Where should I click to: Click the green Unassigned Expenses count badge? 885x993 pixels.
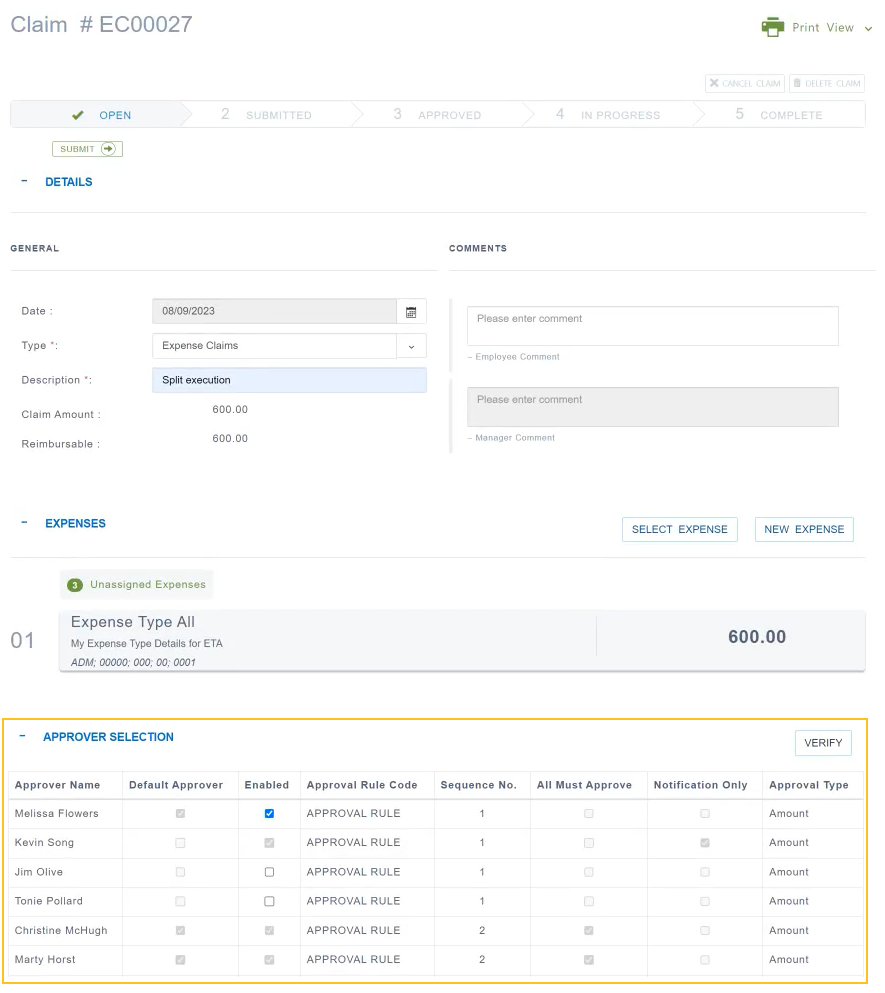click(74, 585)
